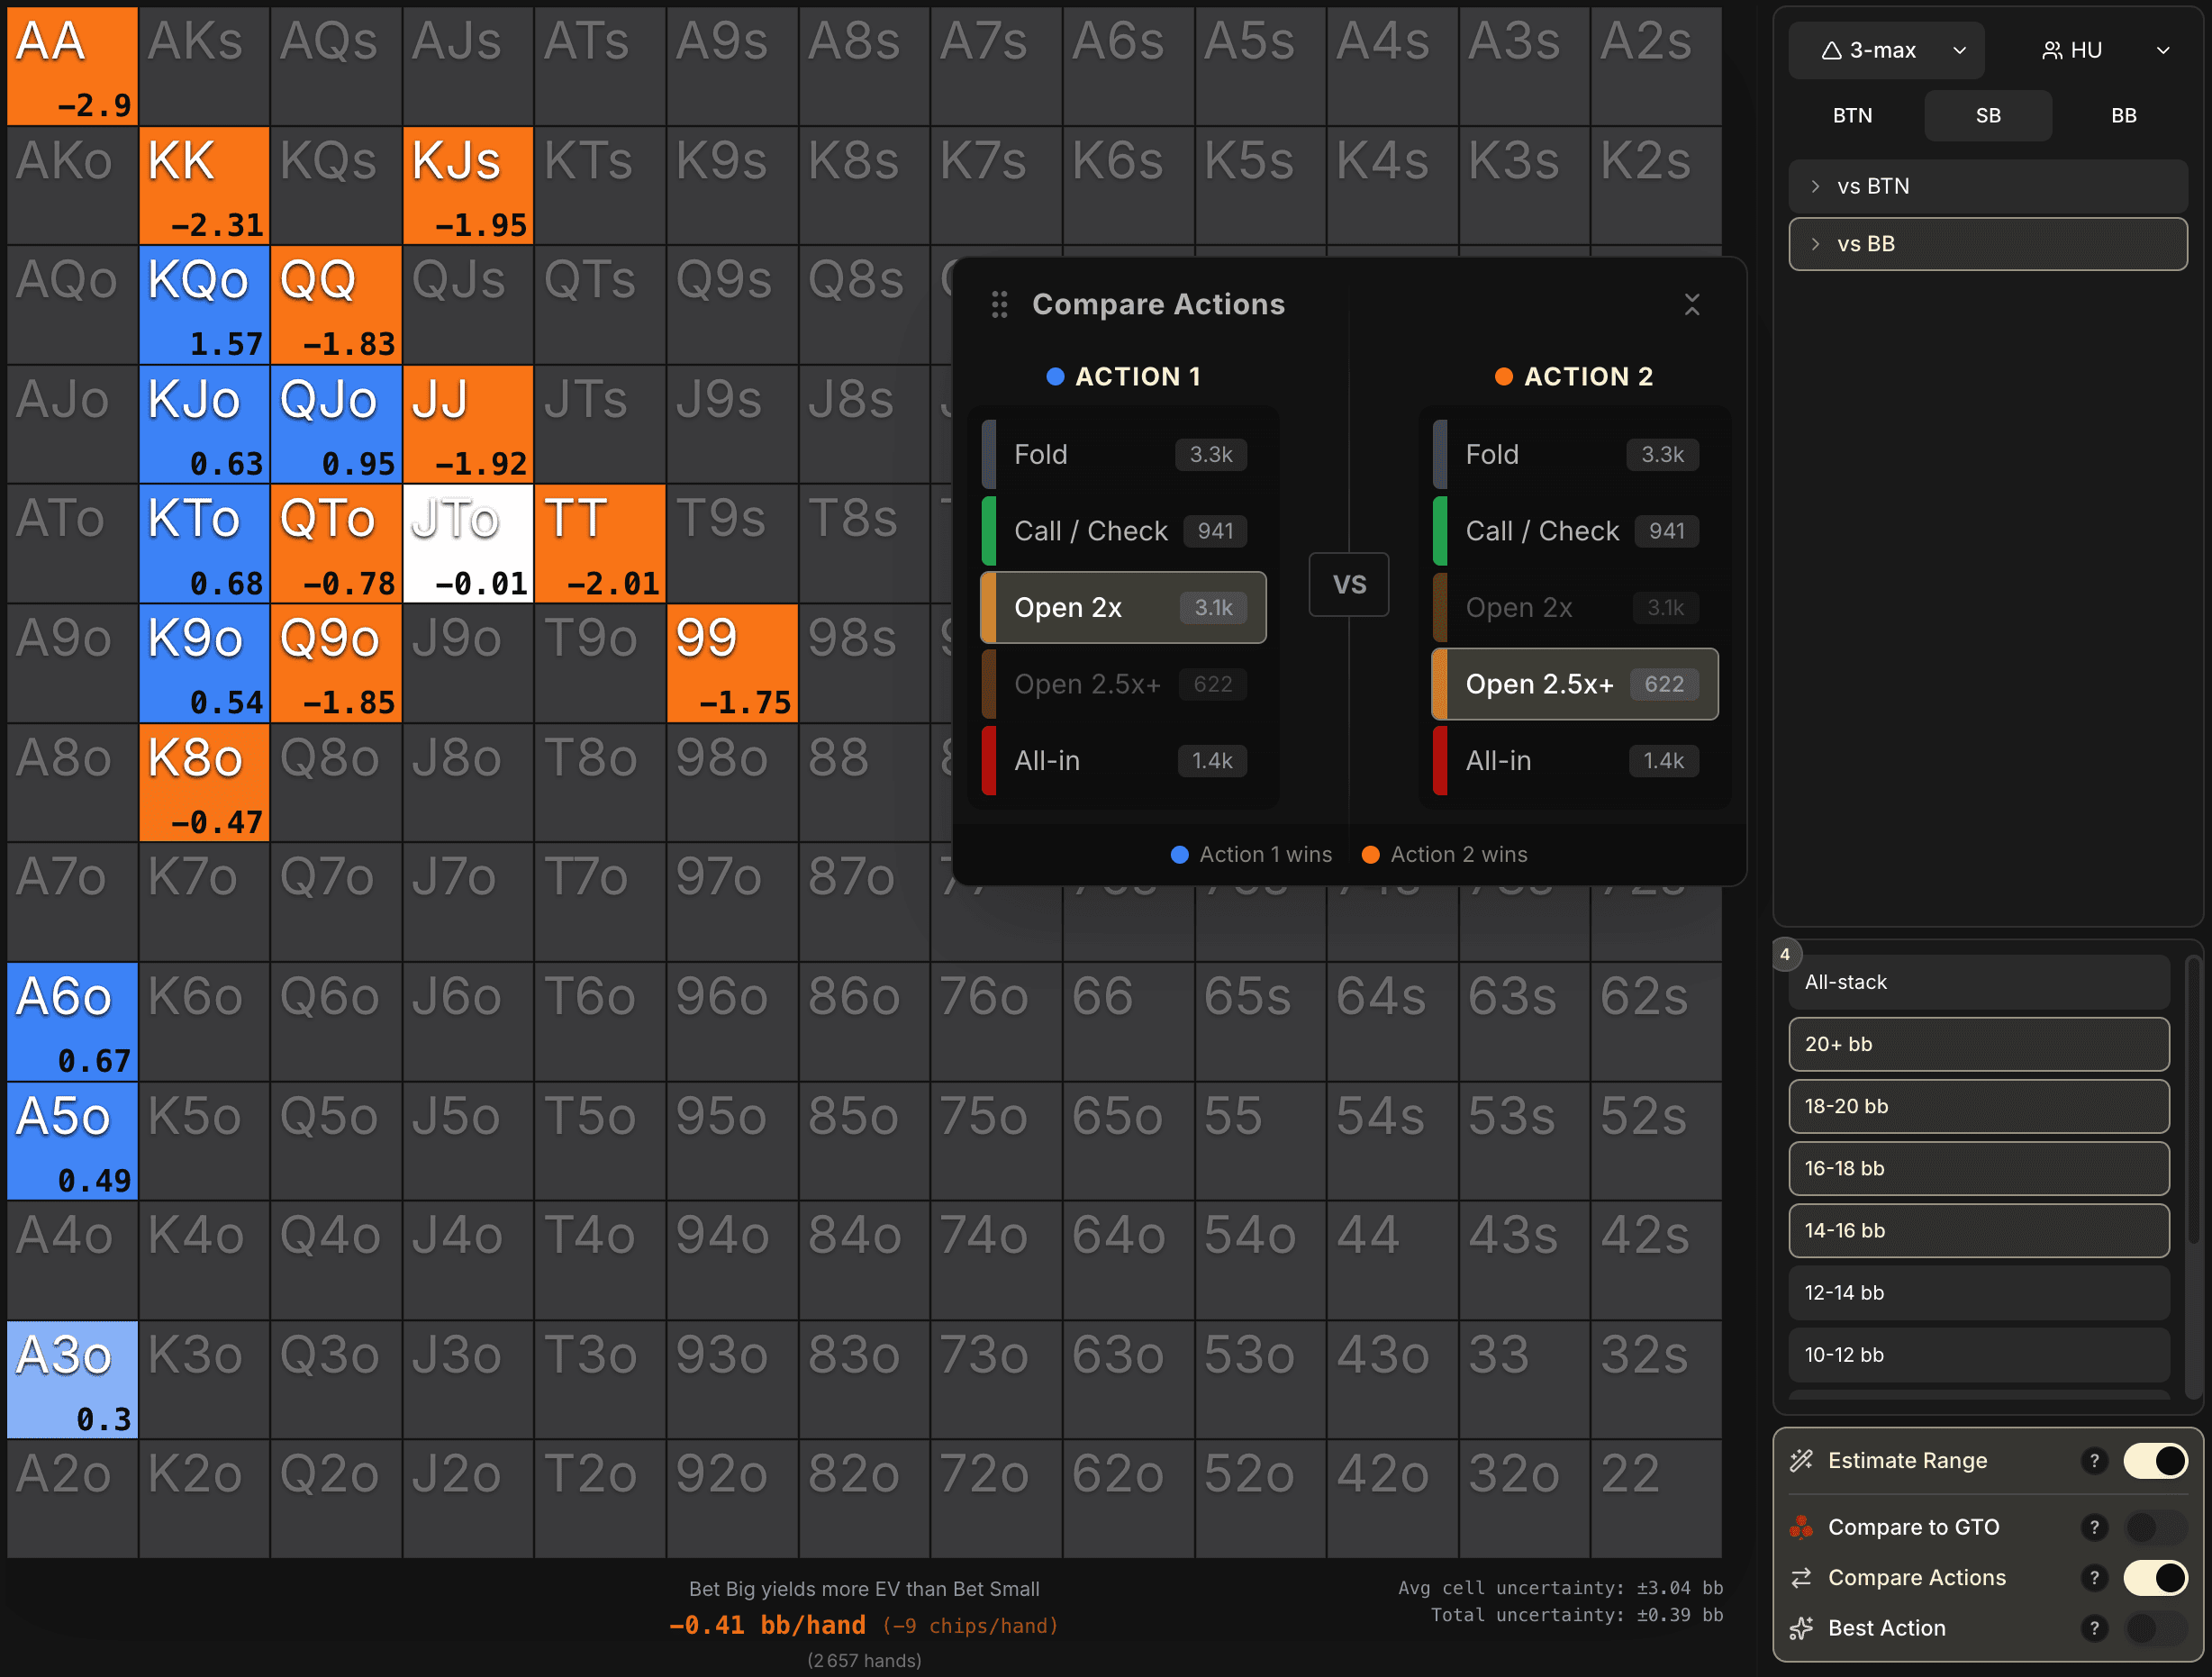Screen dimensions: 2212x1677
Task: Choose the 16-18 bb stack filter
Action: 1978,1168
